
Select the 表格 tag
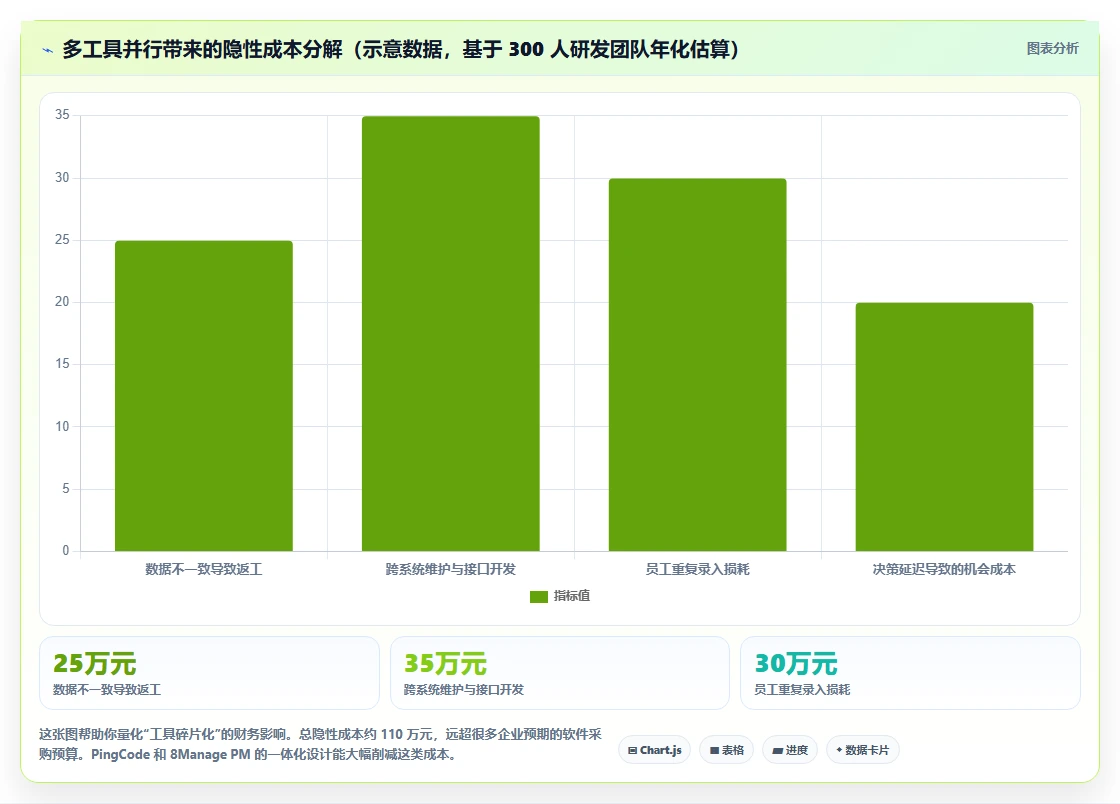point(726,750)
